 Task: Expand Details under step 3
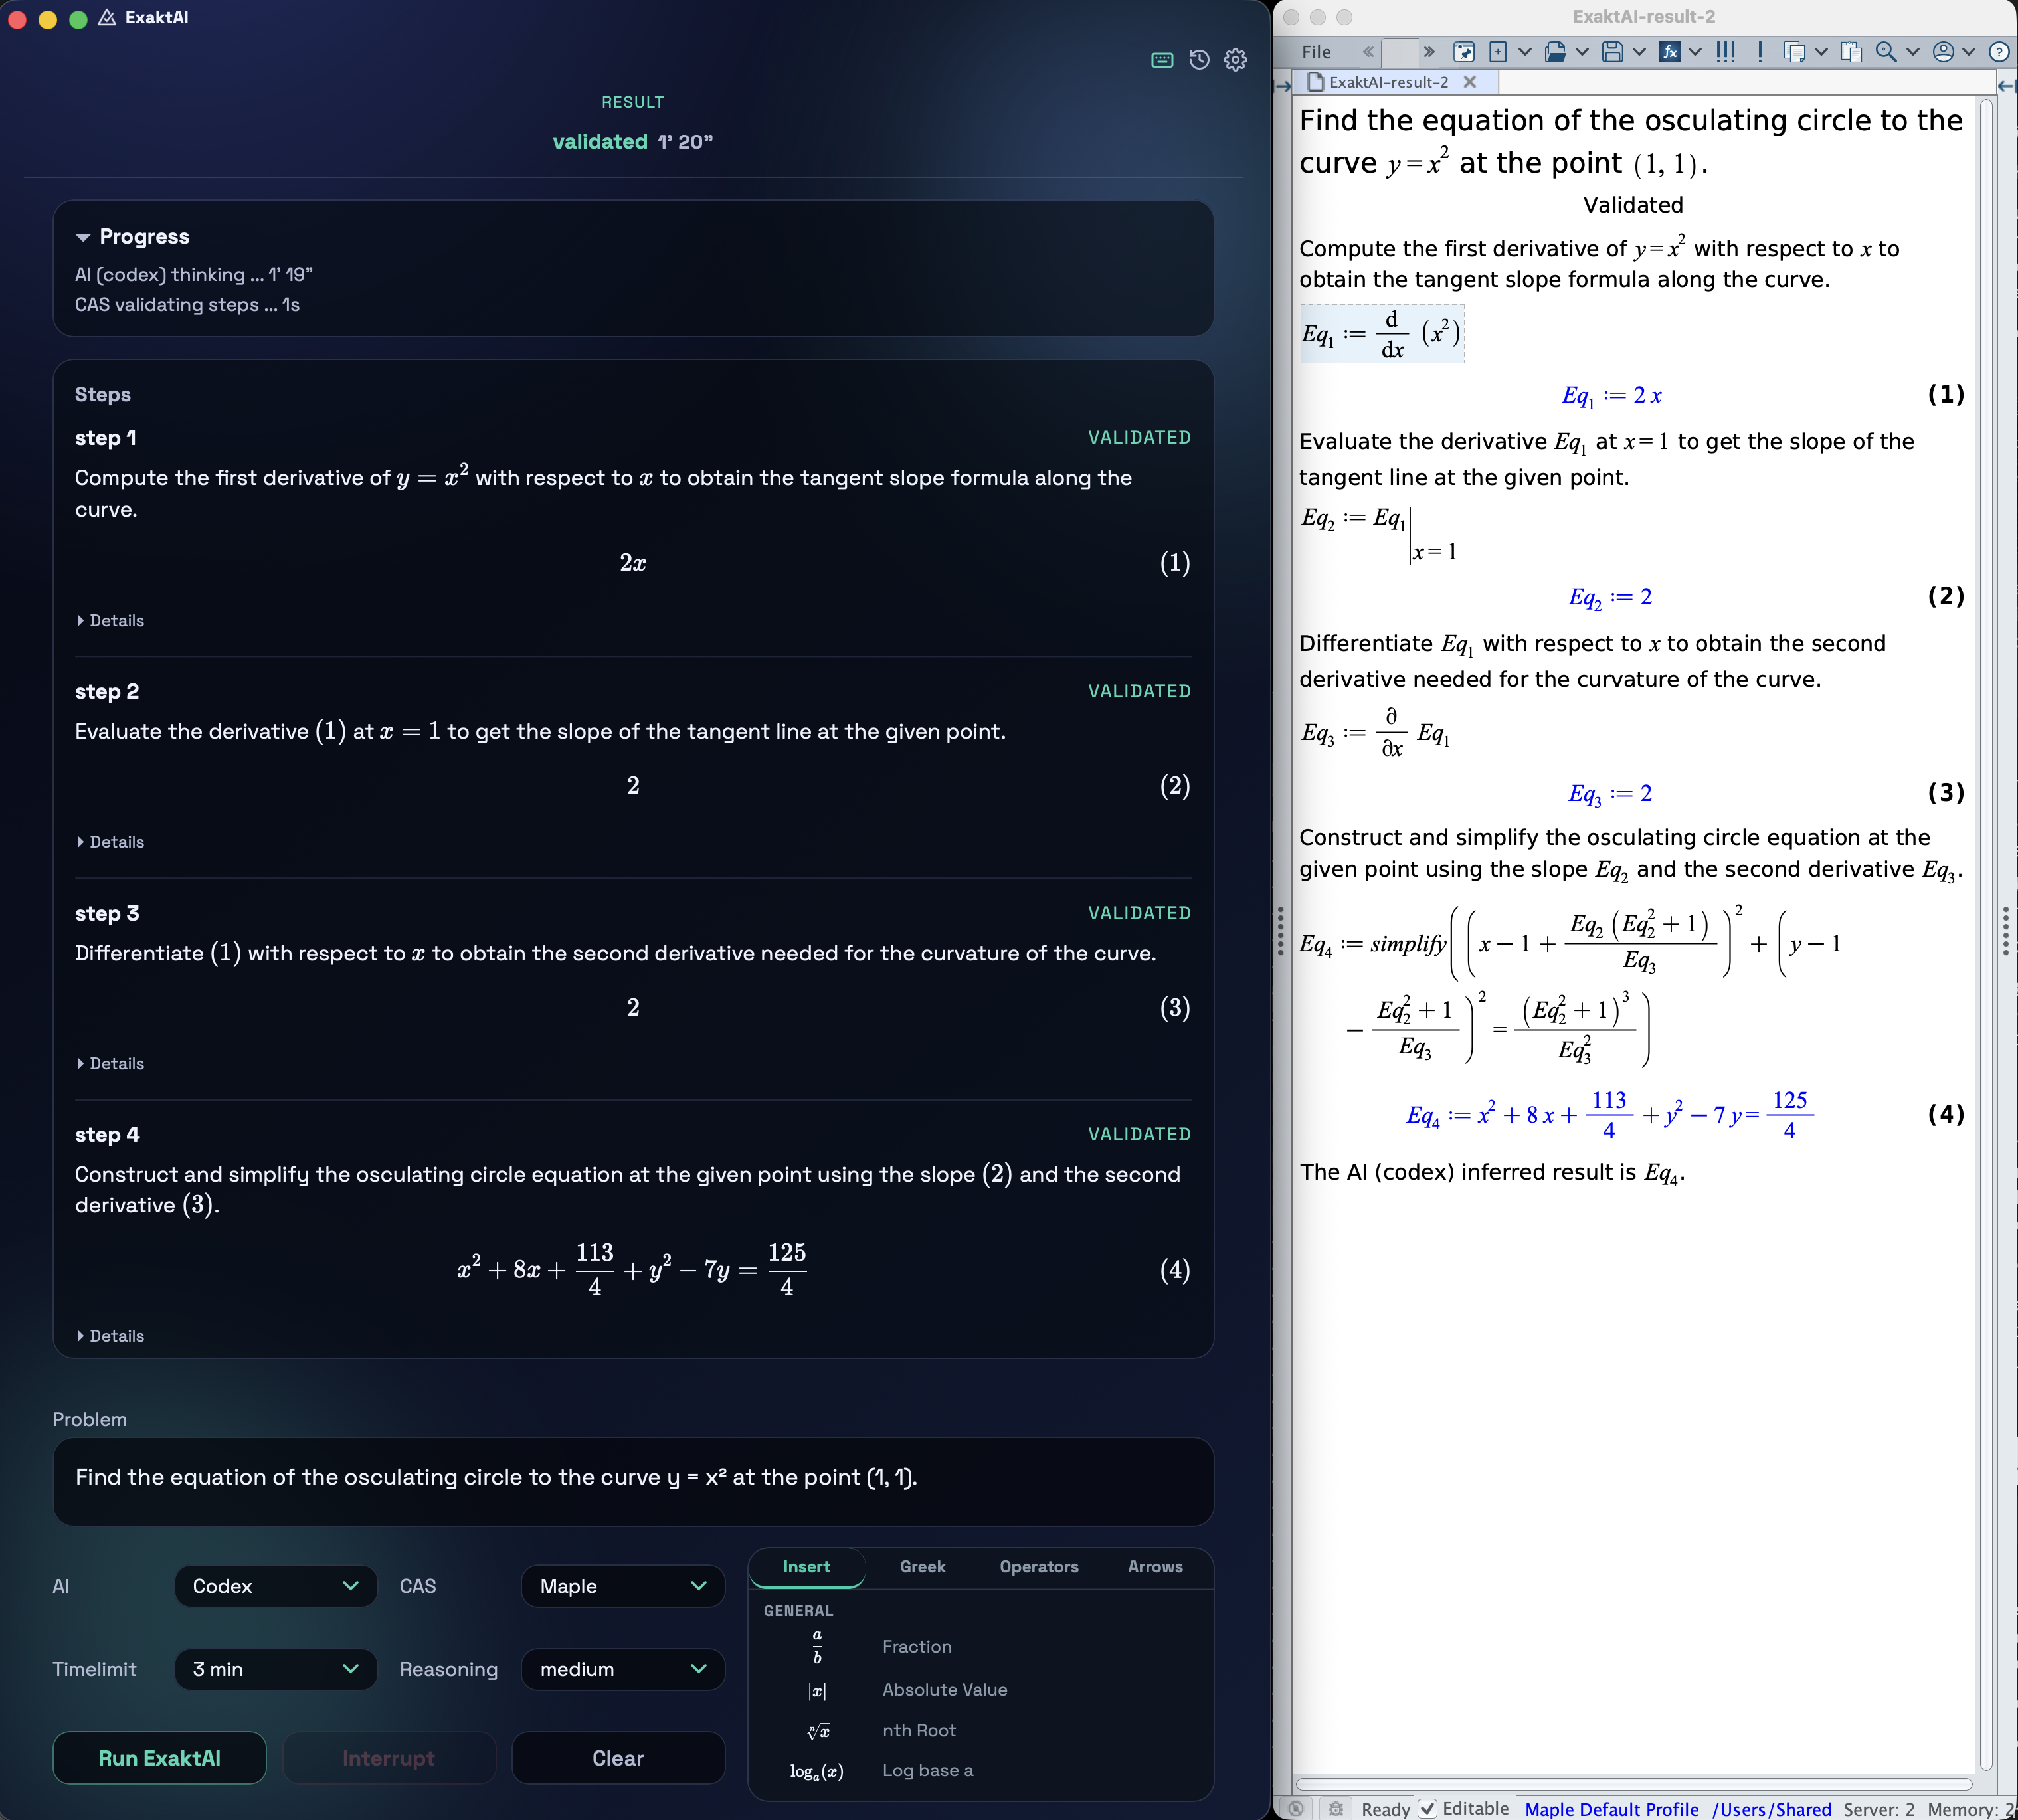tap(110, 1064)
